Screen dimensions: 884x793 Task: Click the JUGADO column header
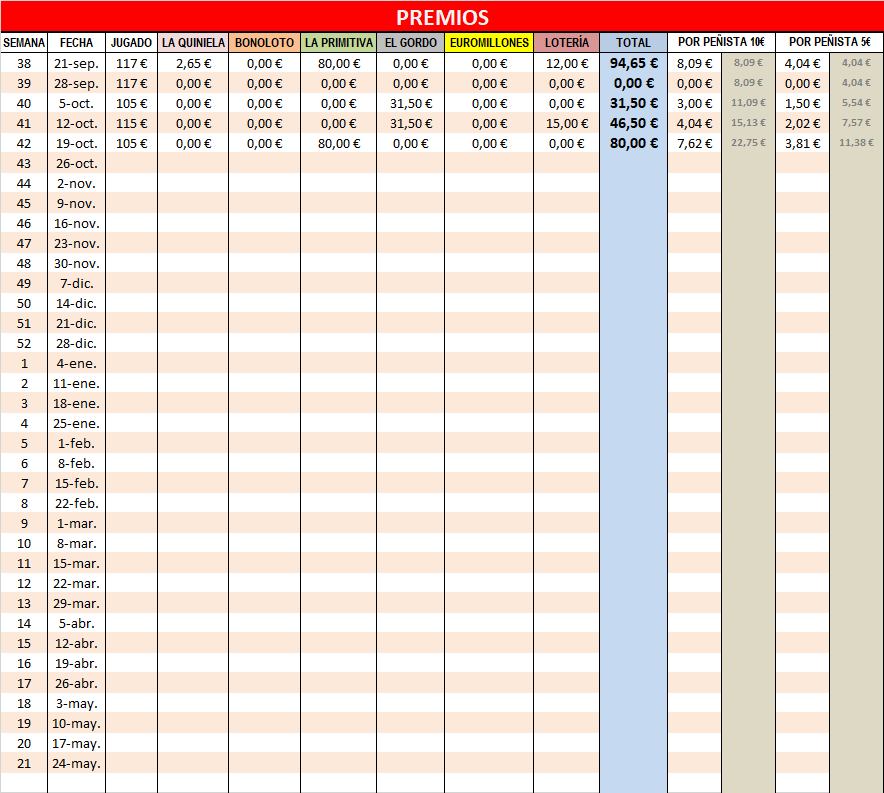click(131, 43)
